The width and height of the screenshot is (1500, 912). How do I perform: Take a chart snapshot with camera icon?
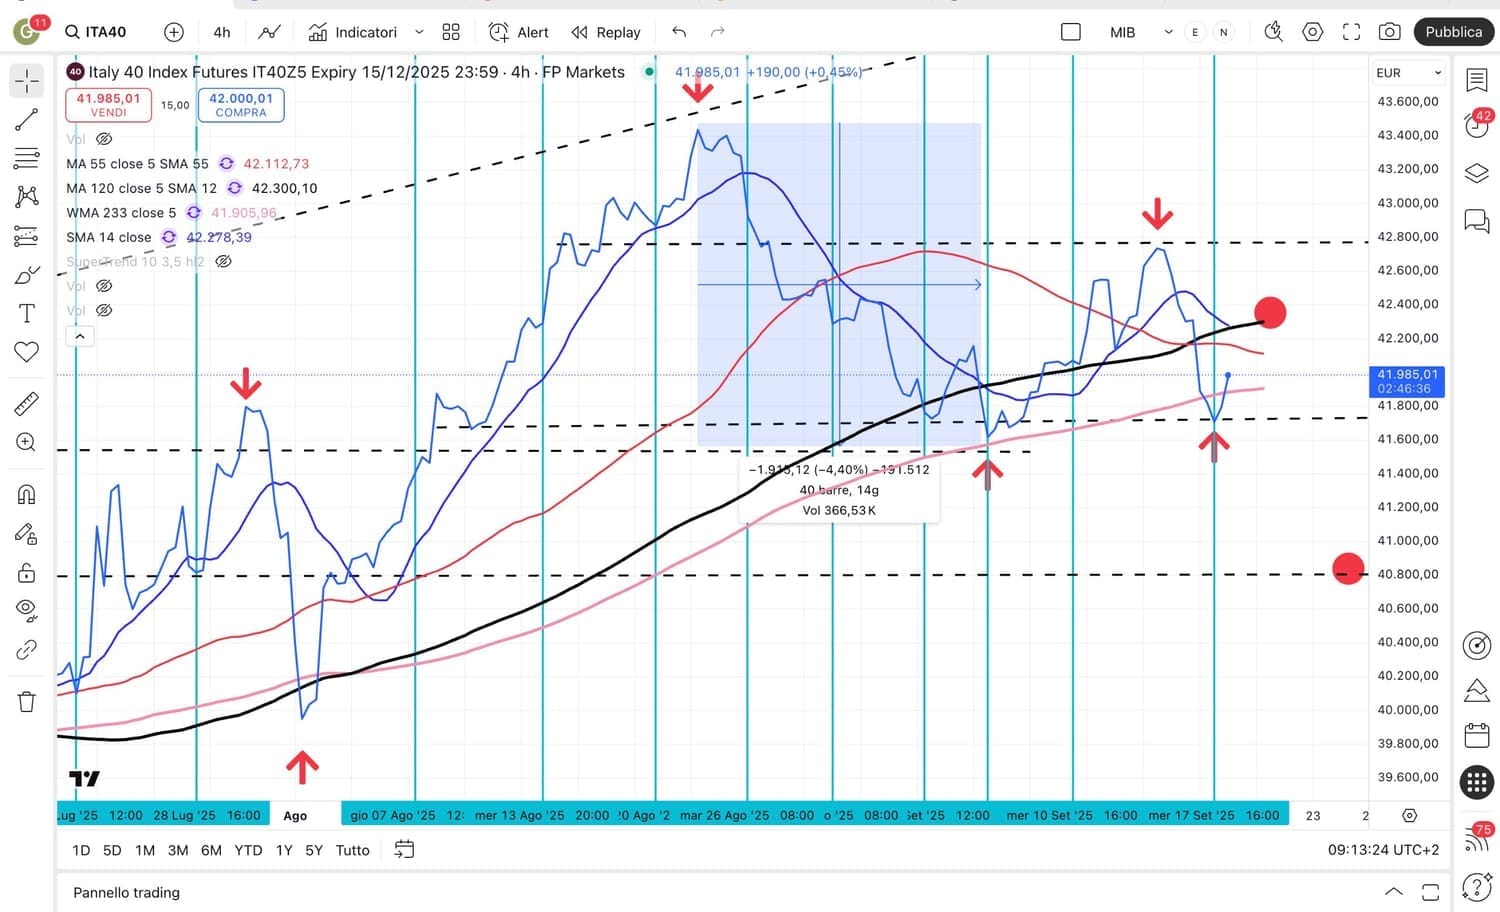[x=1389, y=32]
